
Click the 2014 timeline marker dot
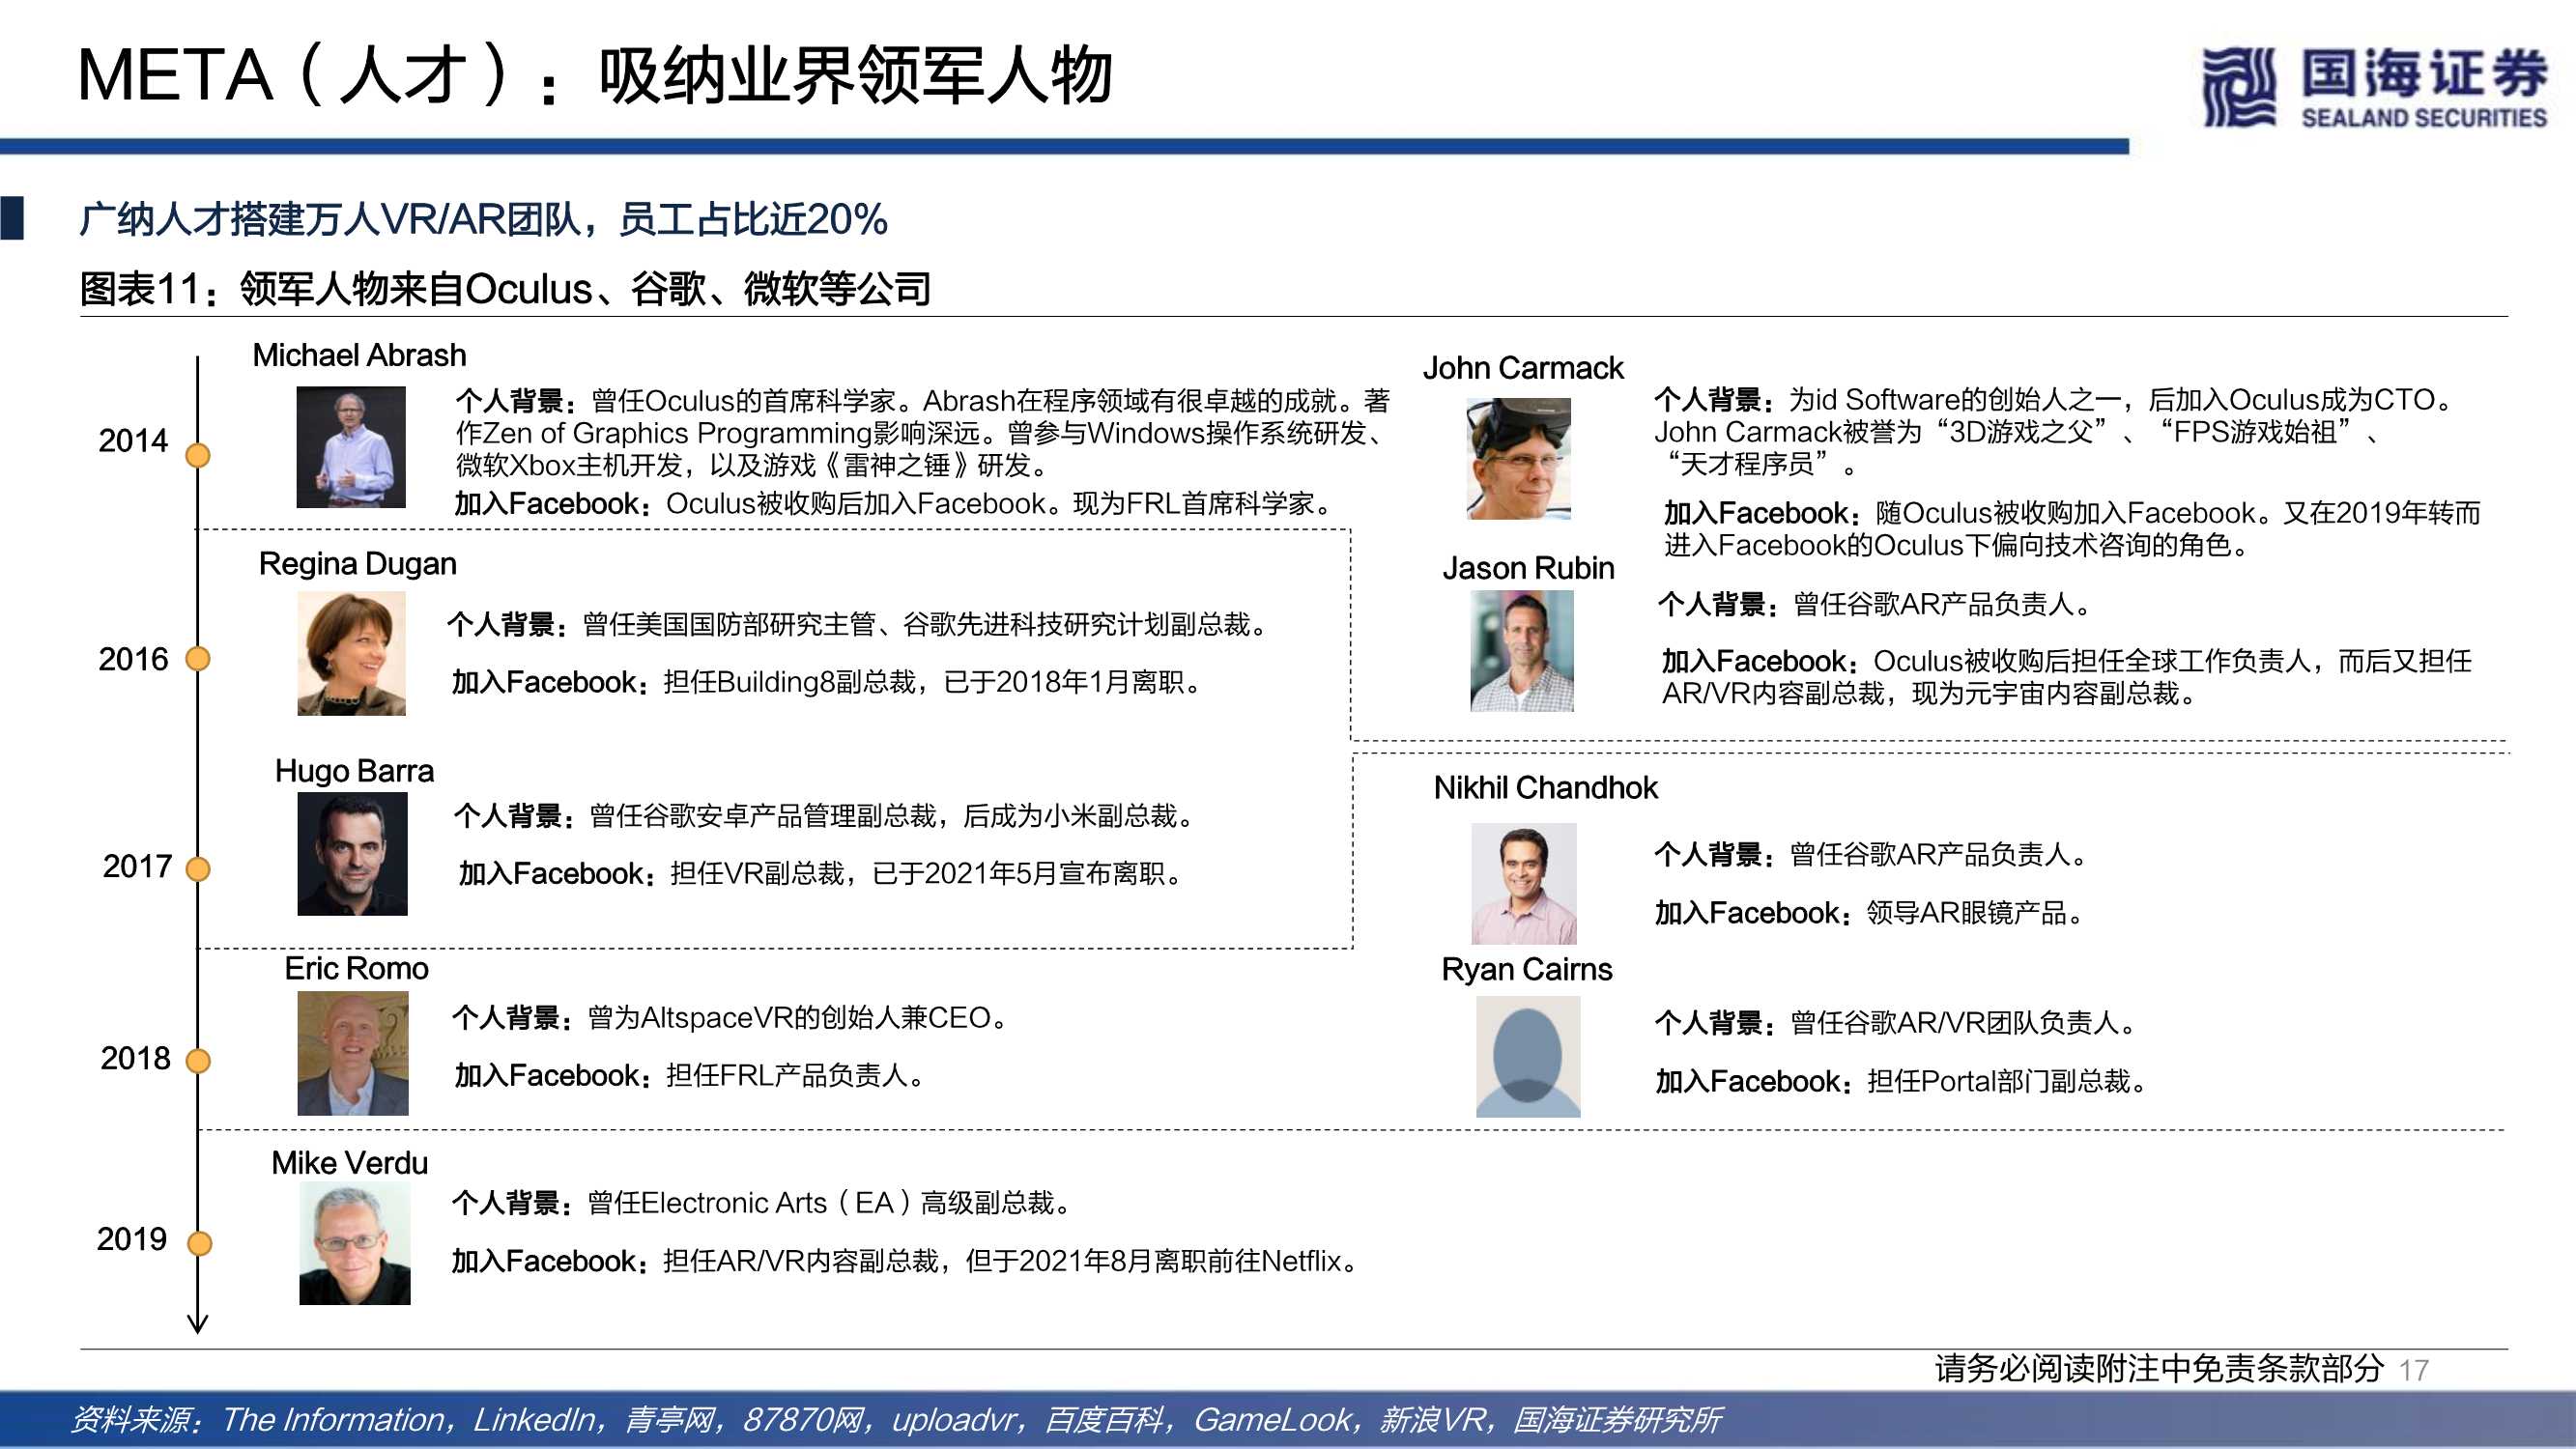tap(198, 455)
